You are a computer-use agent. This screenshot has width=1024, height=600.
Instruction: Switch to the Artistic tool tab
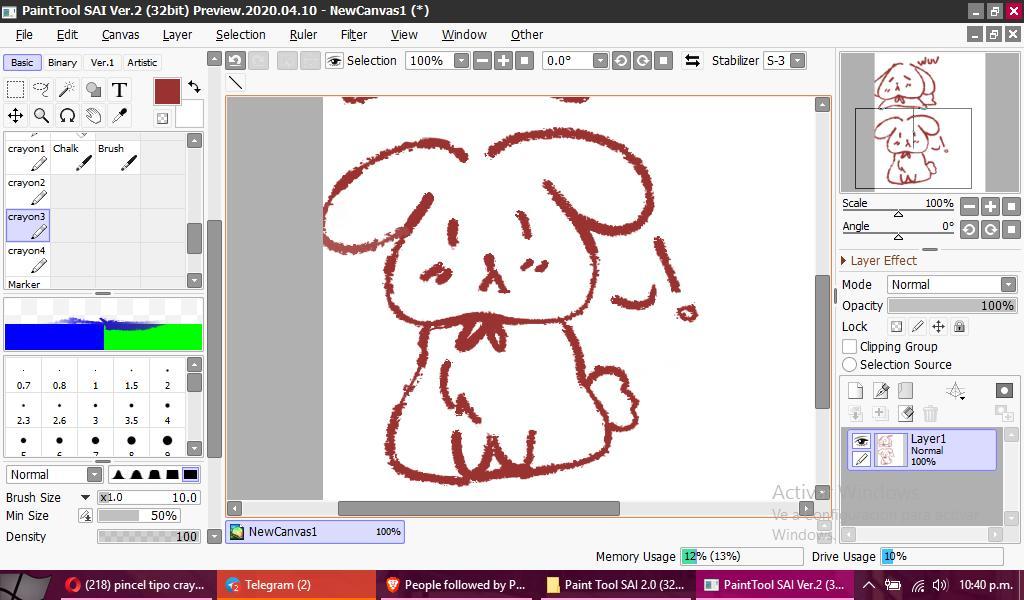142,63
